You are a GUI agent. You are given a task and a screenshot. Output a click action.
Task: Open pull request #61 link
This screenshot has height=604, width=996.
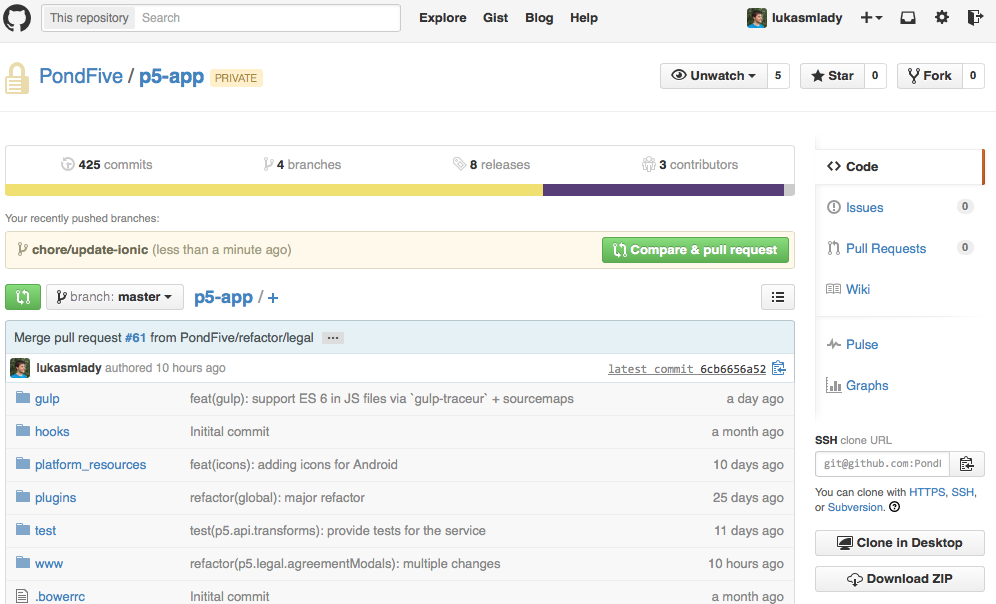coord(135,338)
